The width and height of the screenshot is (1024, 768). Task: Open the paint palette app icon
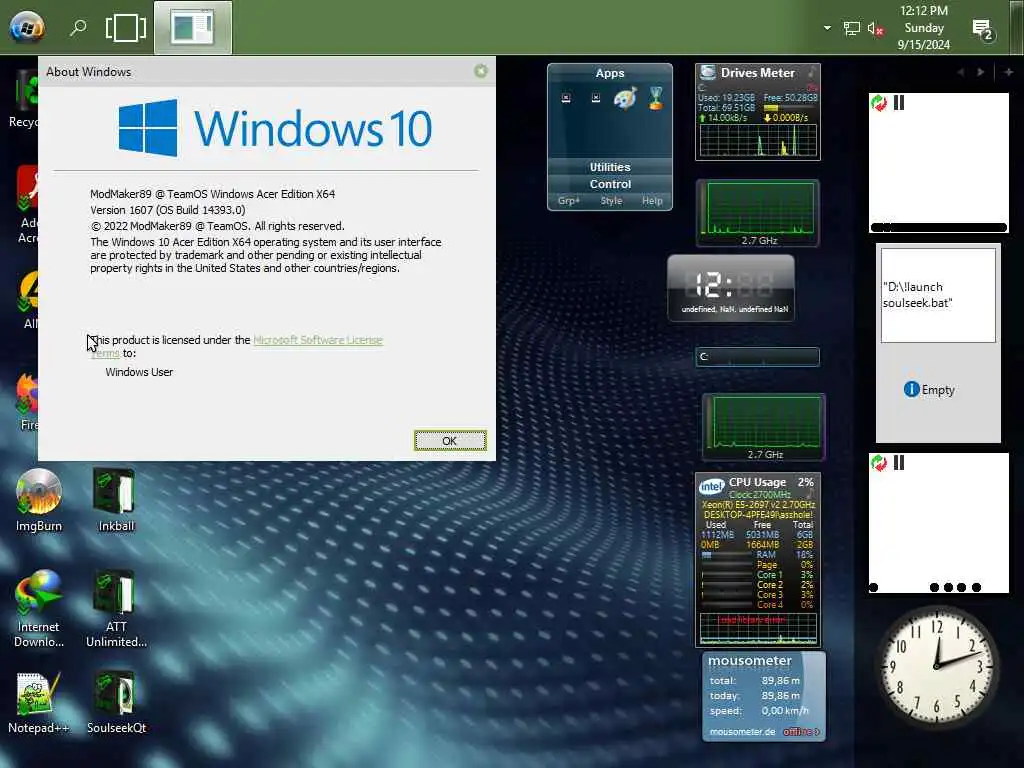[x=625, y=99]
